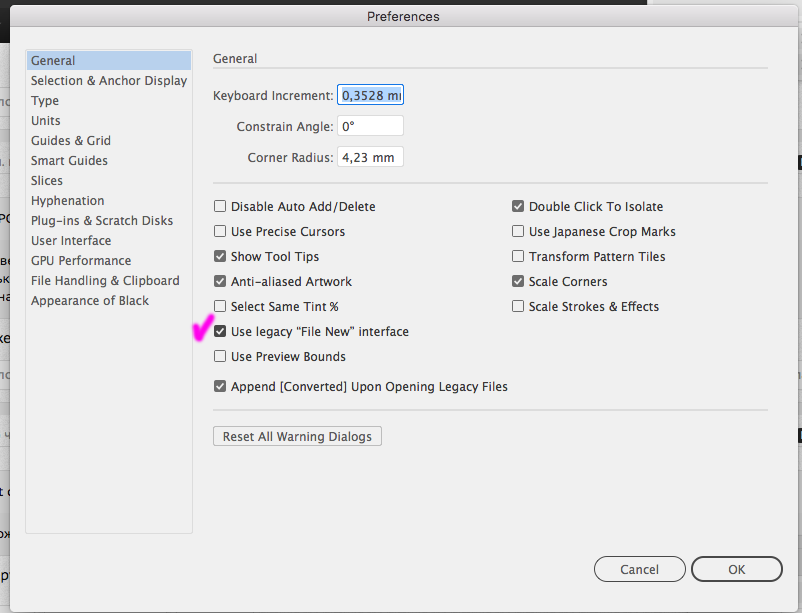Open Selection & Anchor Display preferences
802x613 pixels.
(108, 81)
